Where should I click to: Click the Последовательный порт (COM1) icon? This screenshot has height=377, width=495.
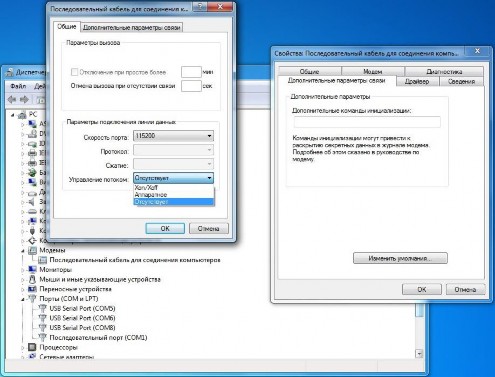(x=42, y=337)
